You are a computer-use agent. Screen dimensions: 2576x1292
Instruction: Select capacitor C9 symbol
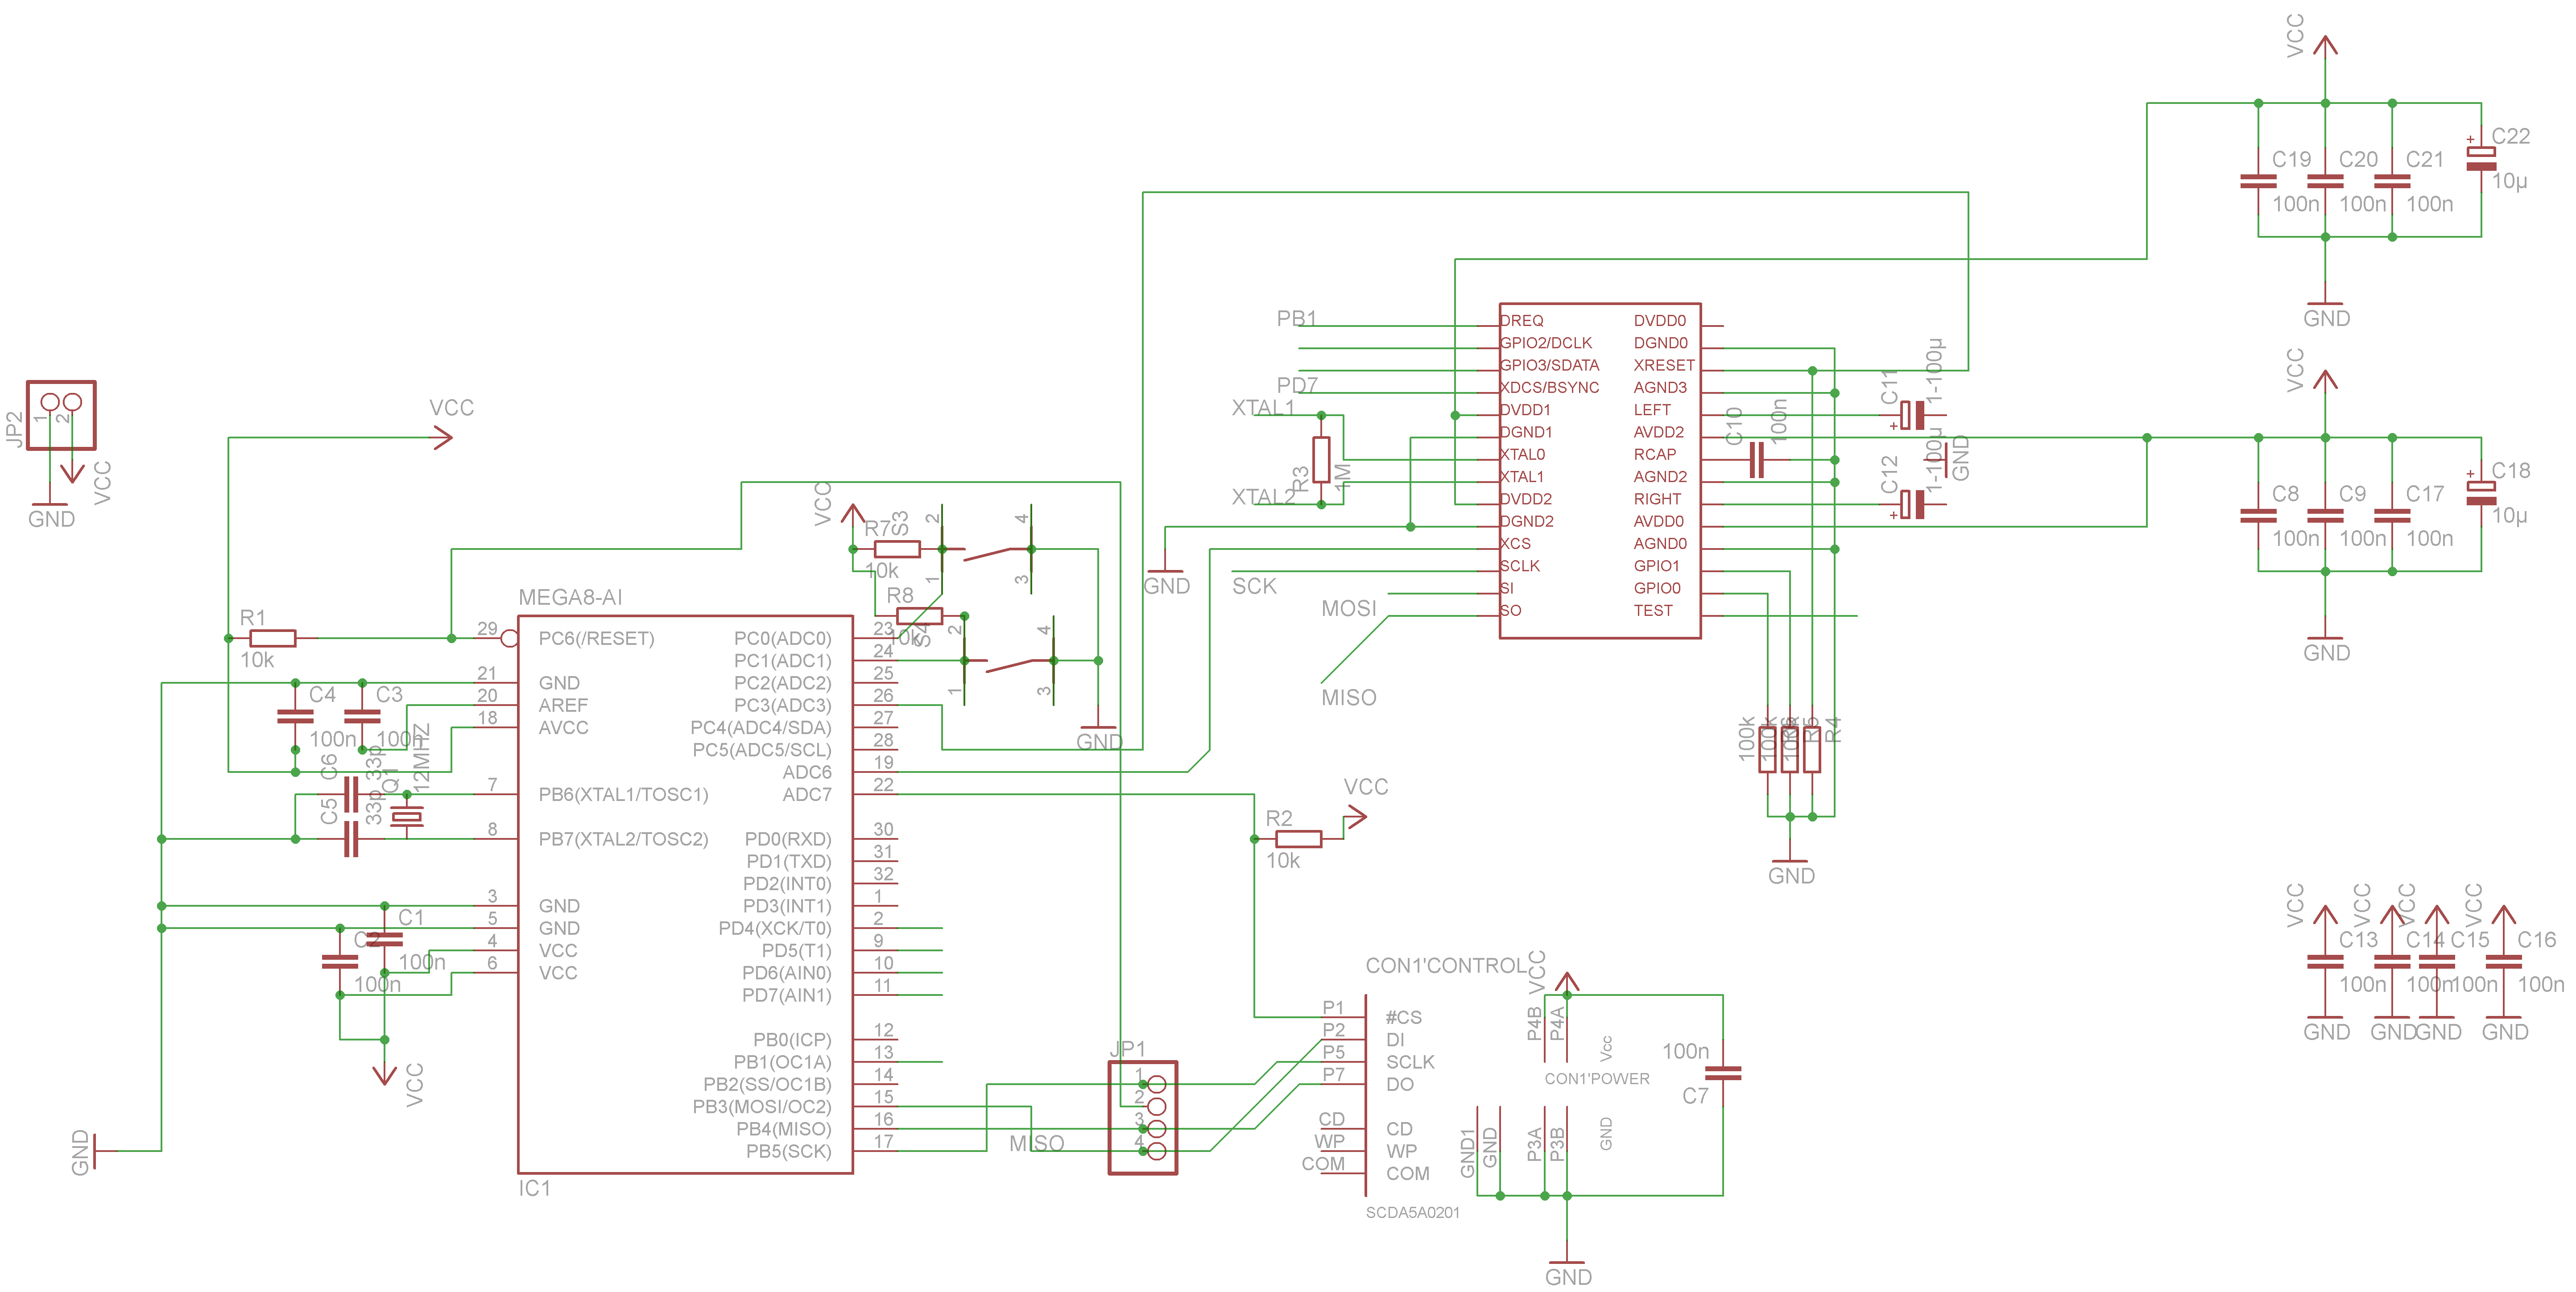tap(2325, 516)
